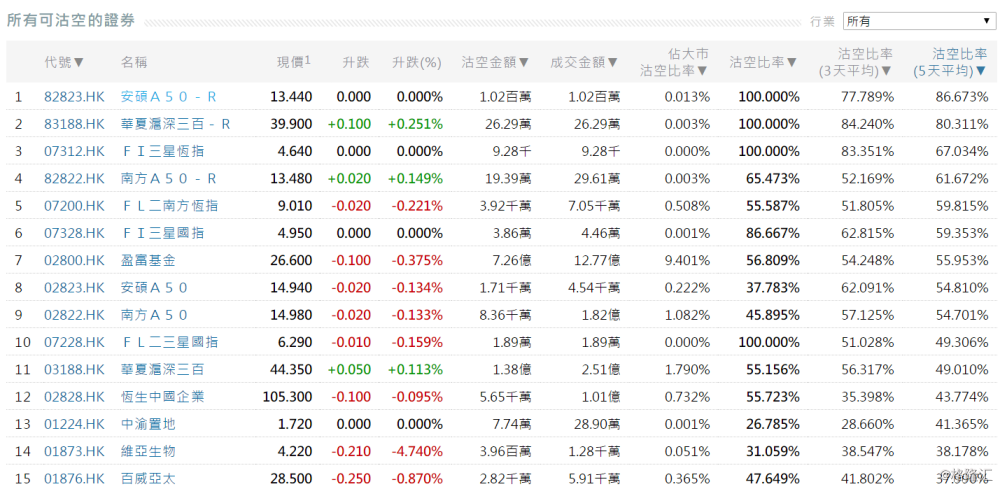Open stock code 01876.HK link
This screenshot has width=1000, height=489.
click(74, 478)
